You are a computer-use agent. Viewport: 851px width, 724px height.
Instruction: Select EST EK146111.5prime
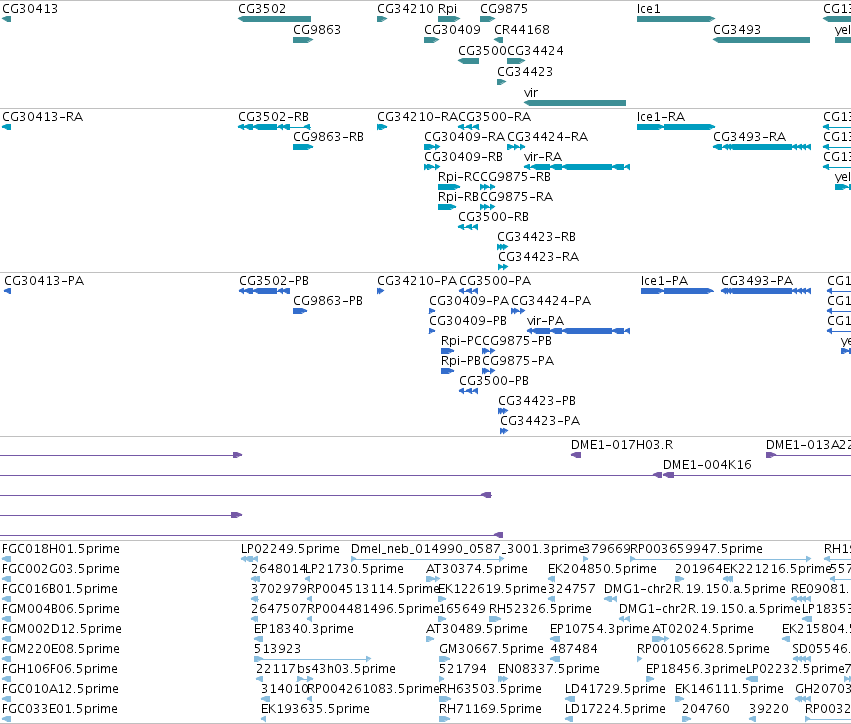pos(729,689)
